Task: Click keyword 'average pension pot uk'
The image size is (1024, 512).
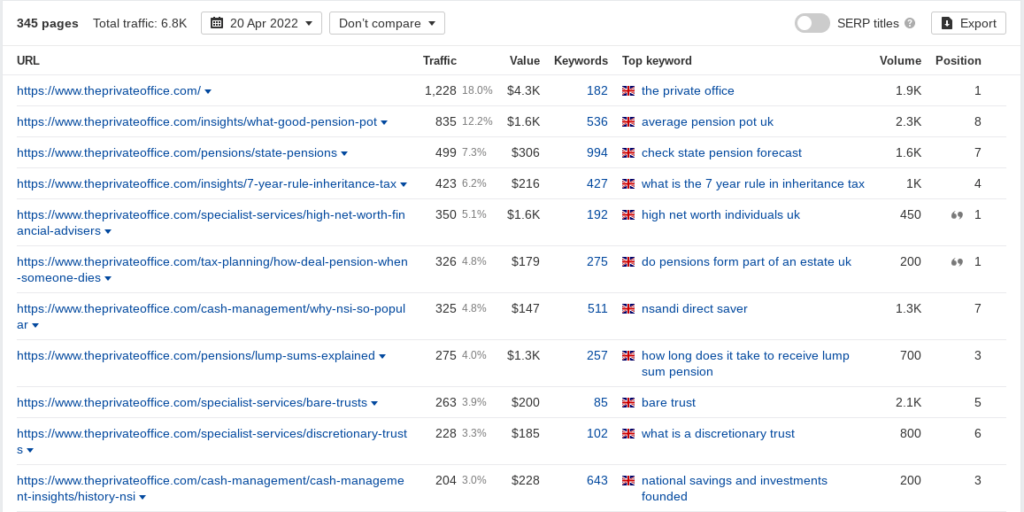Action: click(x=707, y=122)
